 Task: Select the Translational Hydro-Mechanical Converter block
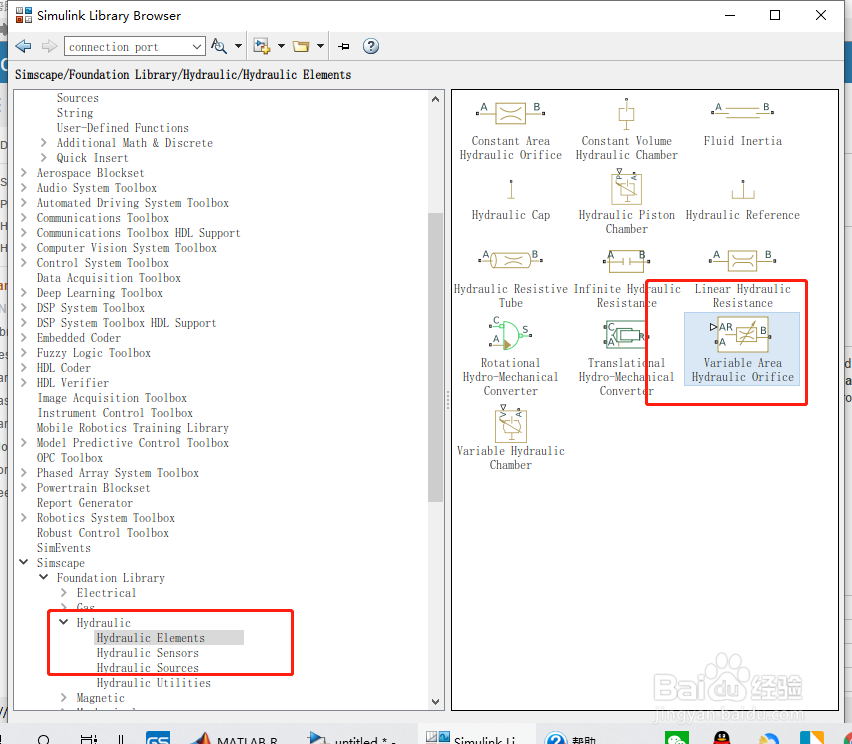(x=627, y=357)
